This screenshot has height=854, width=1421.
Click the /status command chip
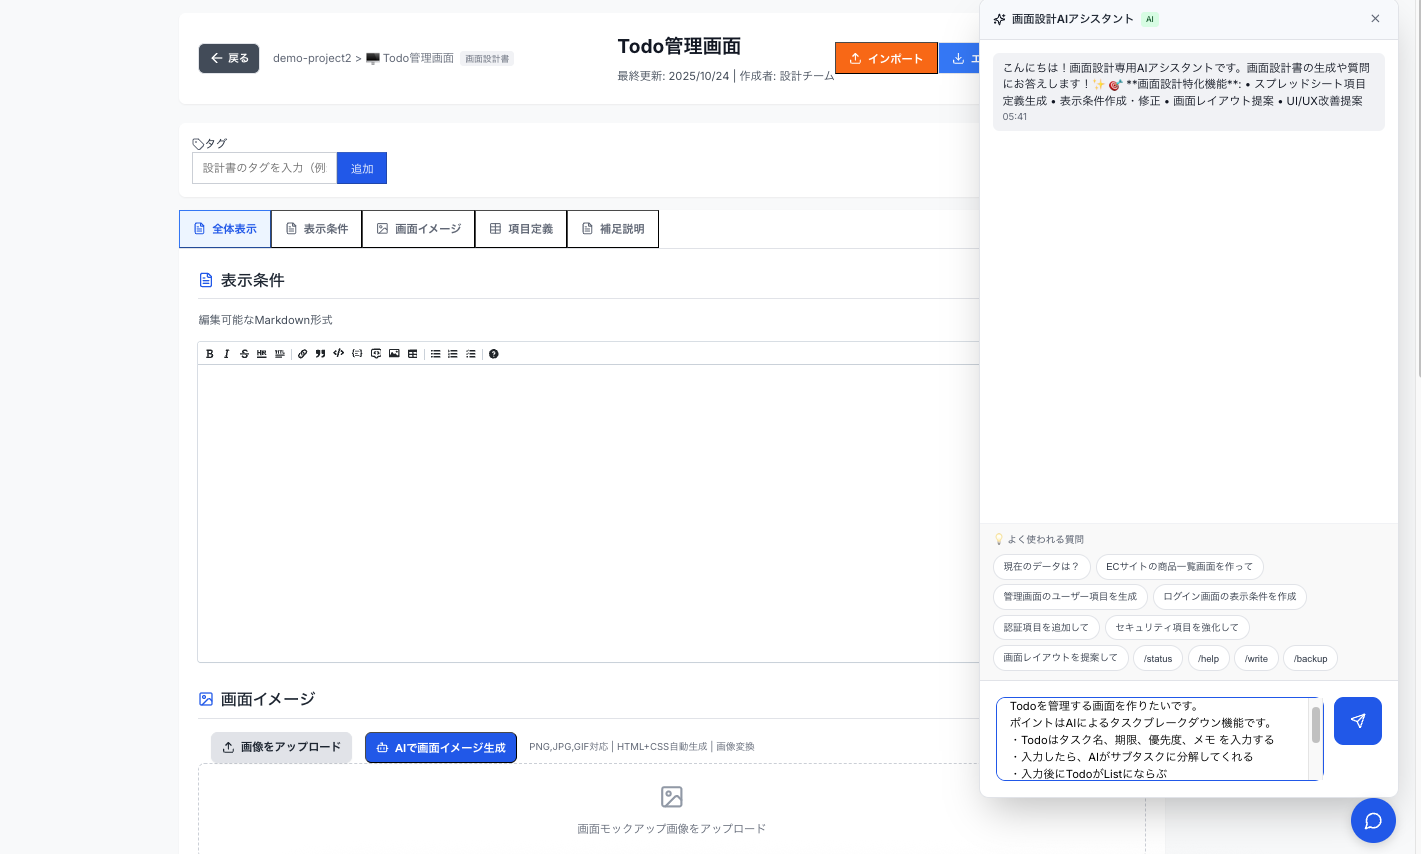click(1158, 659)
